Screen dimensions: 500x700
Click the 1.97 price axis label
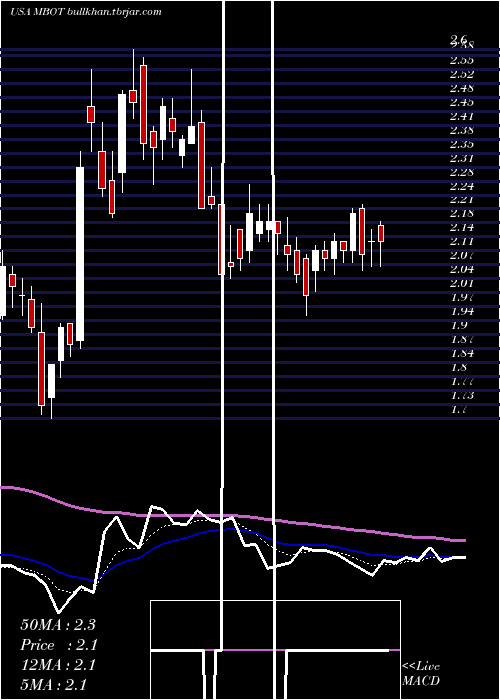[x=462, y=297]
